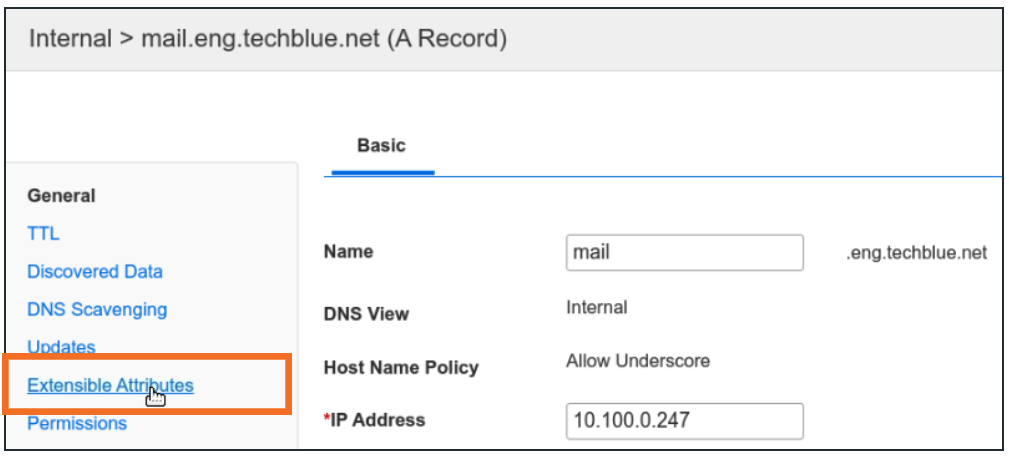
Task: Switch to the Basic tab
Action: 381,146
